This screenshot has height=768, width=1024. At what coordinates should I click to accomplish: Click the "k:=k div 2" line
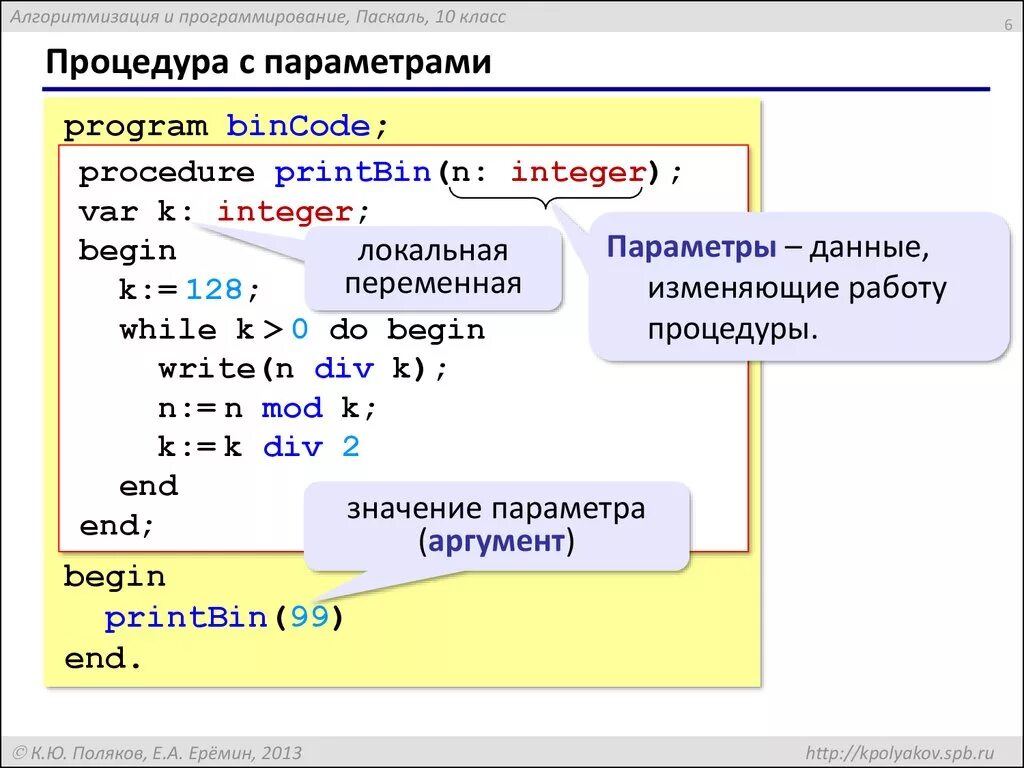(259, 447)
